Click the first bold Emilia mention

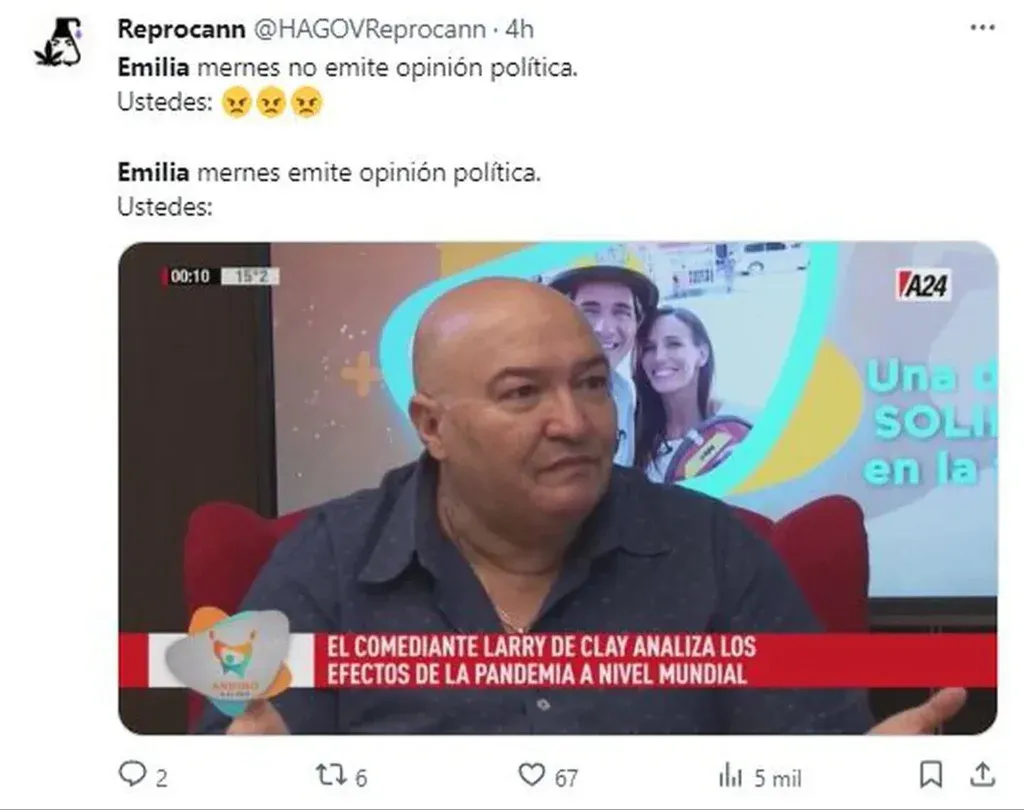coord(153,67)
